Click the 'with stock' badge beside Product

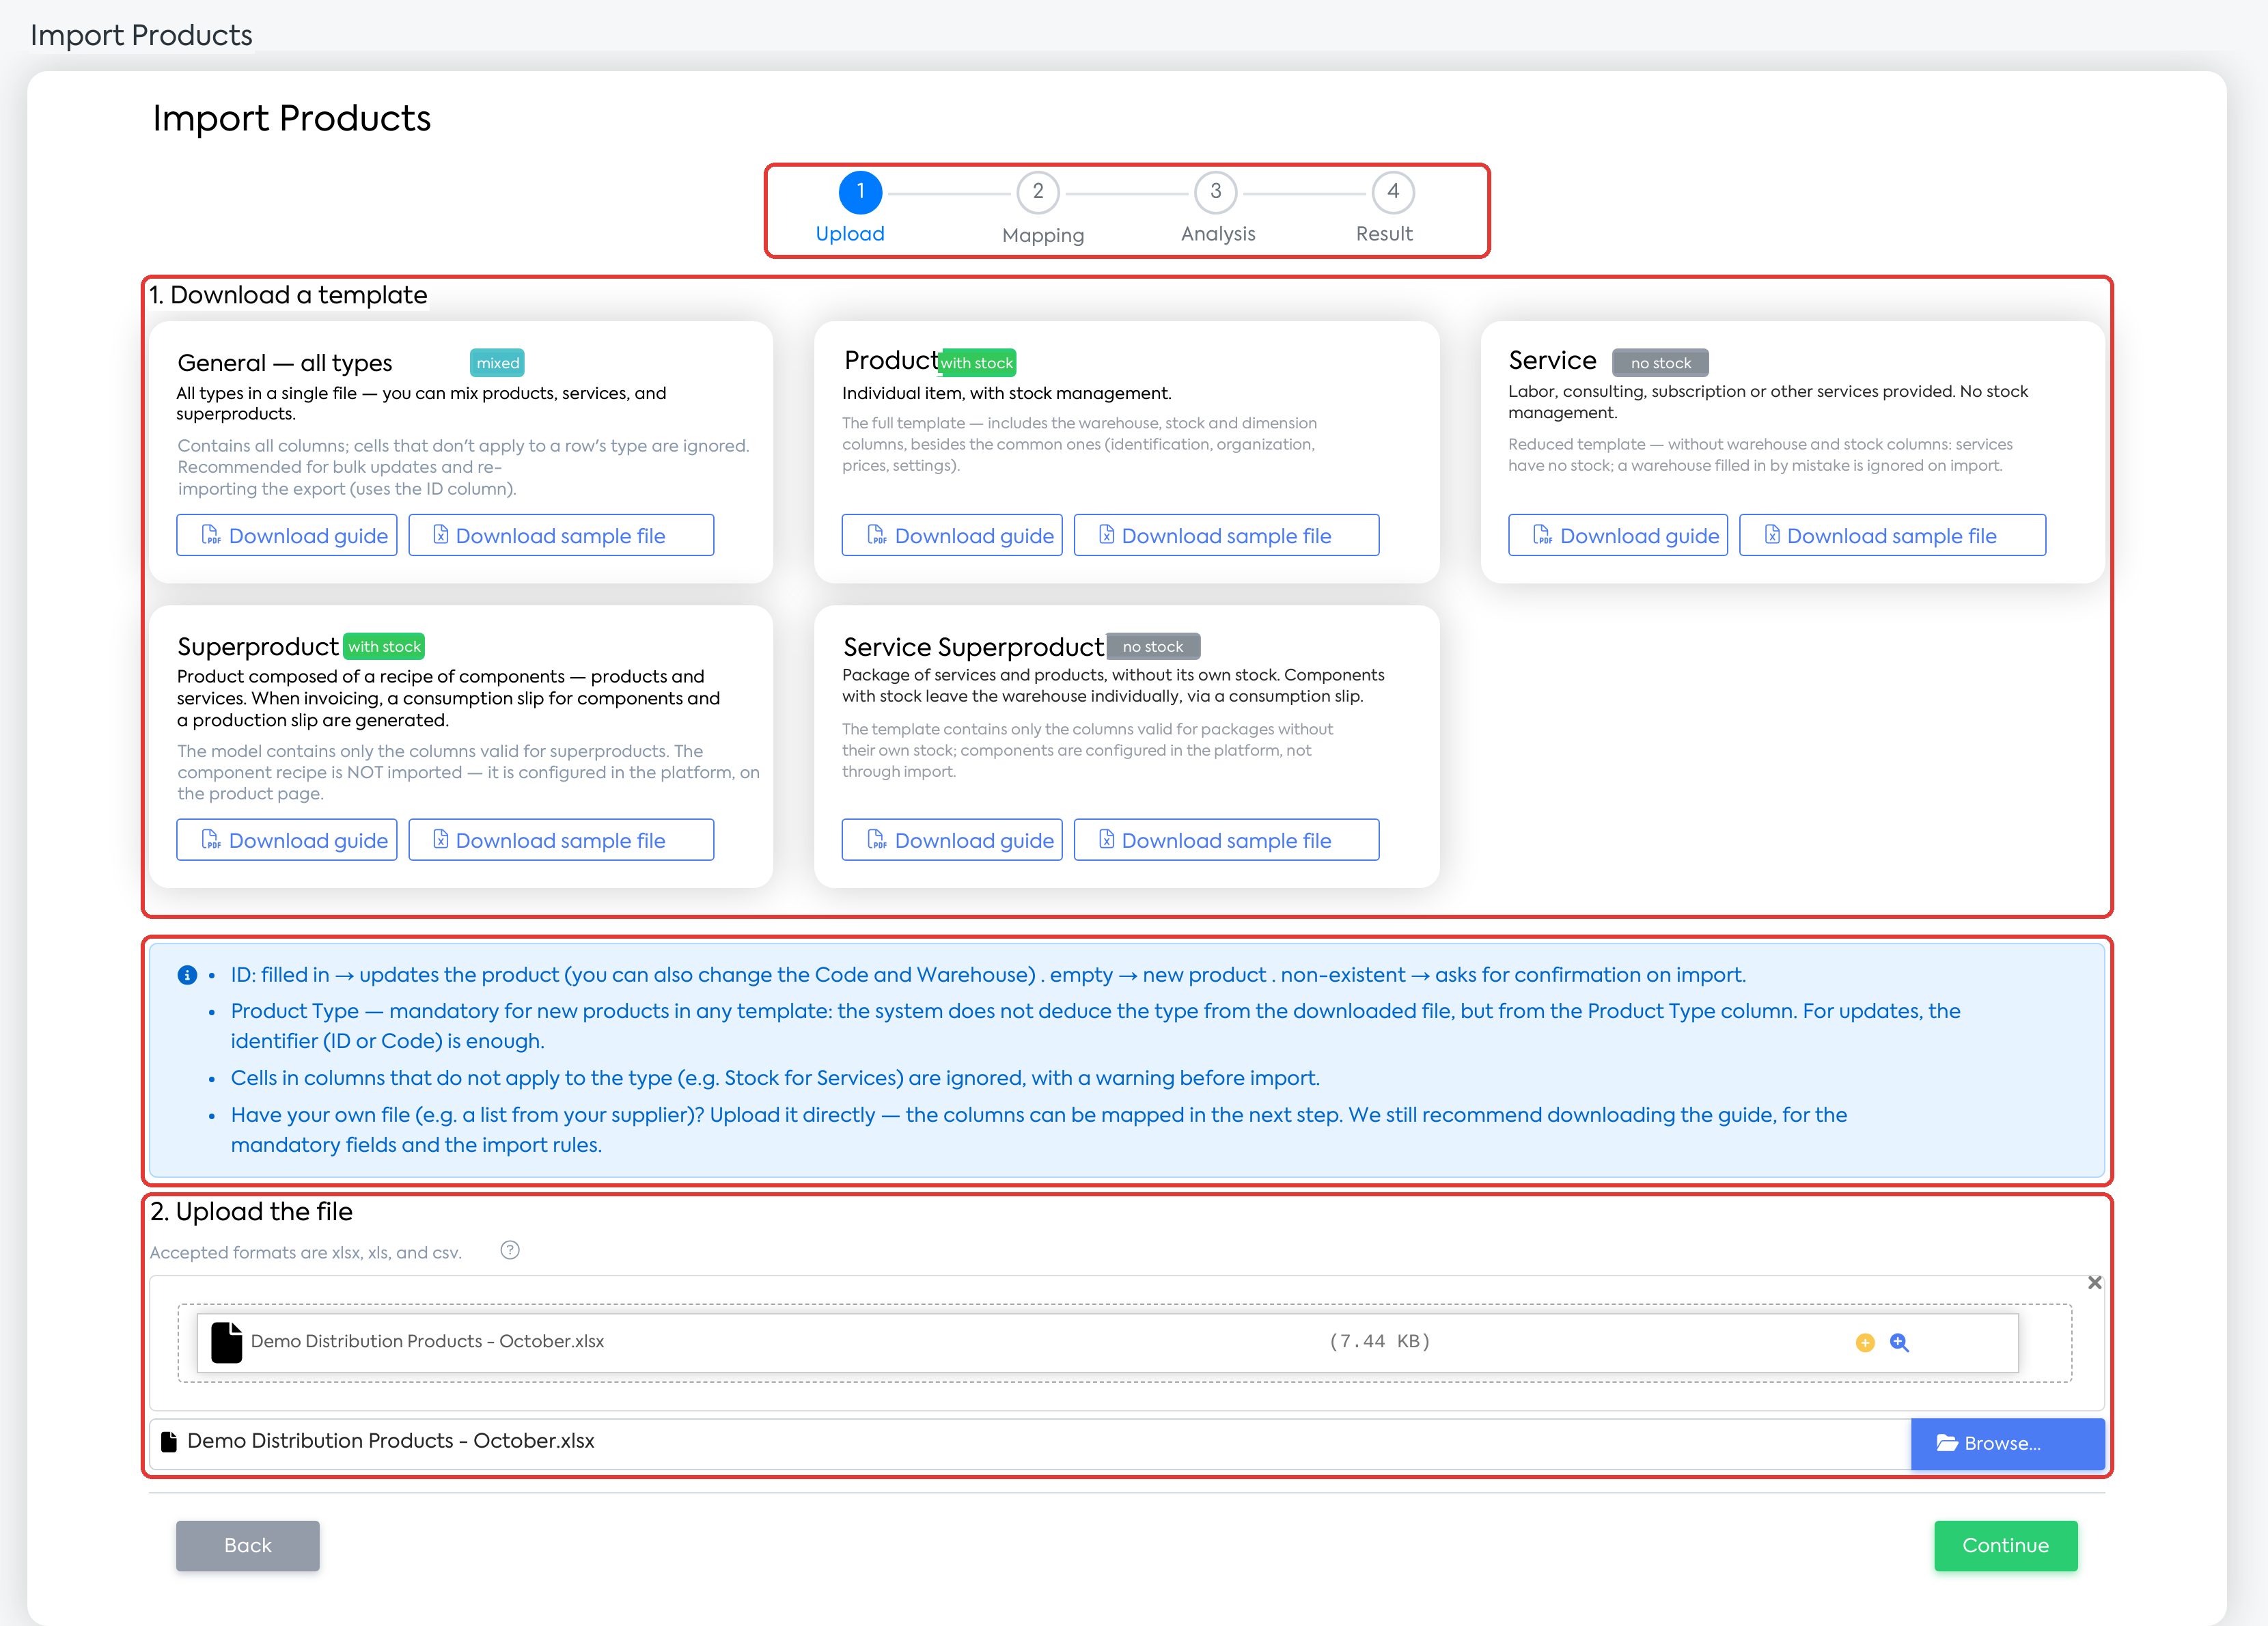pos(978,363)
